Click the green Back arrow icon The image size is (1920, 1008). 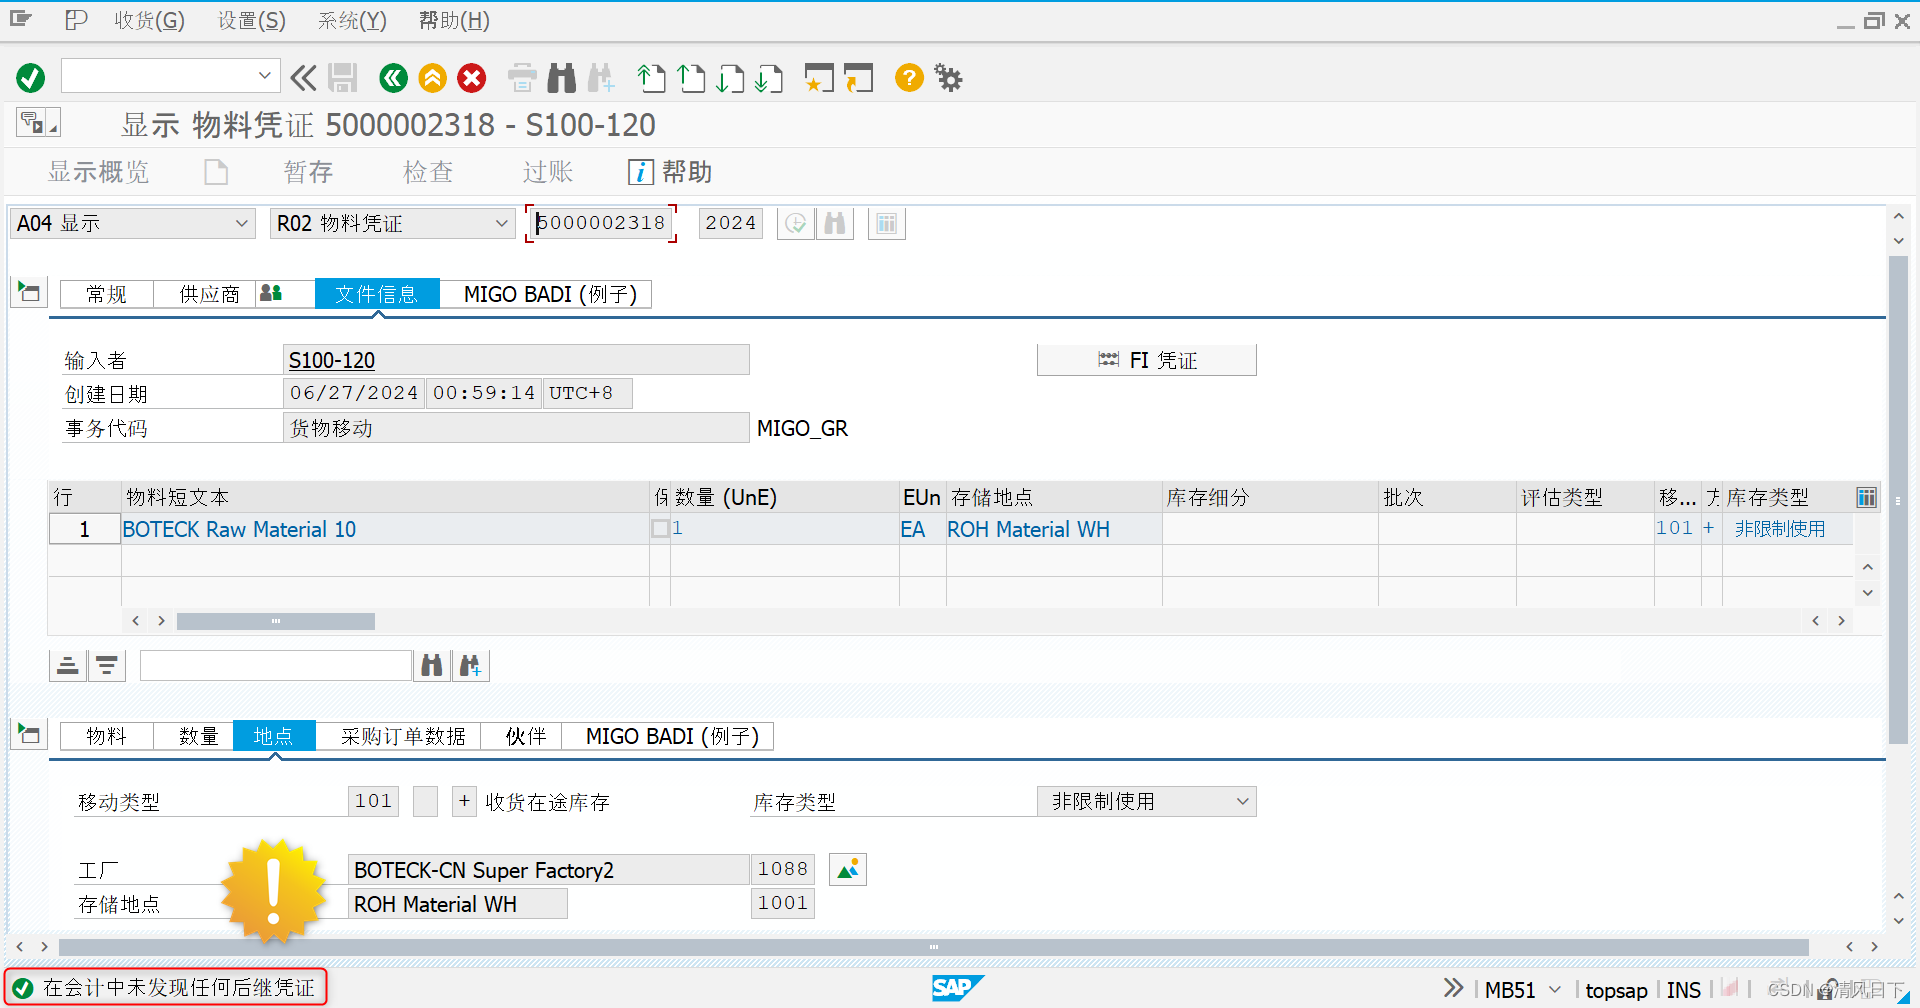394,77
